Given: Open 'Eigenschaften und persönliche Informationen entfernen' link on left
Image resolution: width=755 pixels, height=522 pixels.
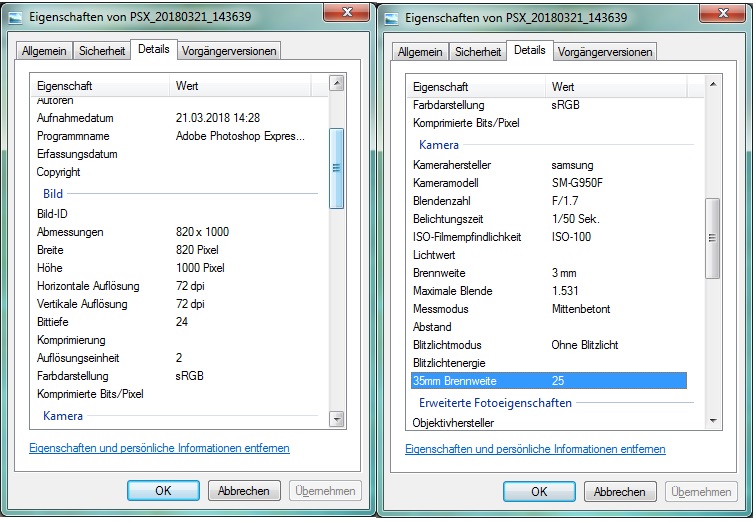Looking at the screenshot, I should (159, 448).
